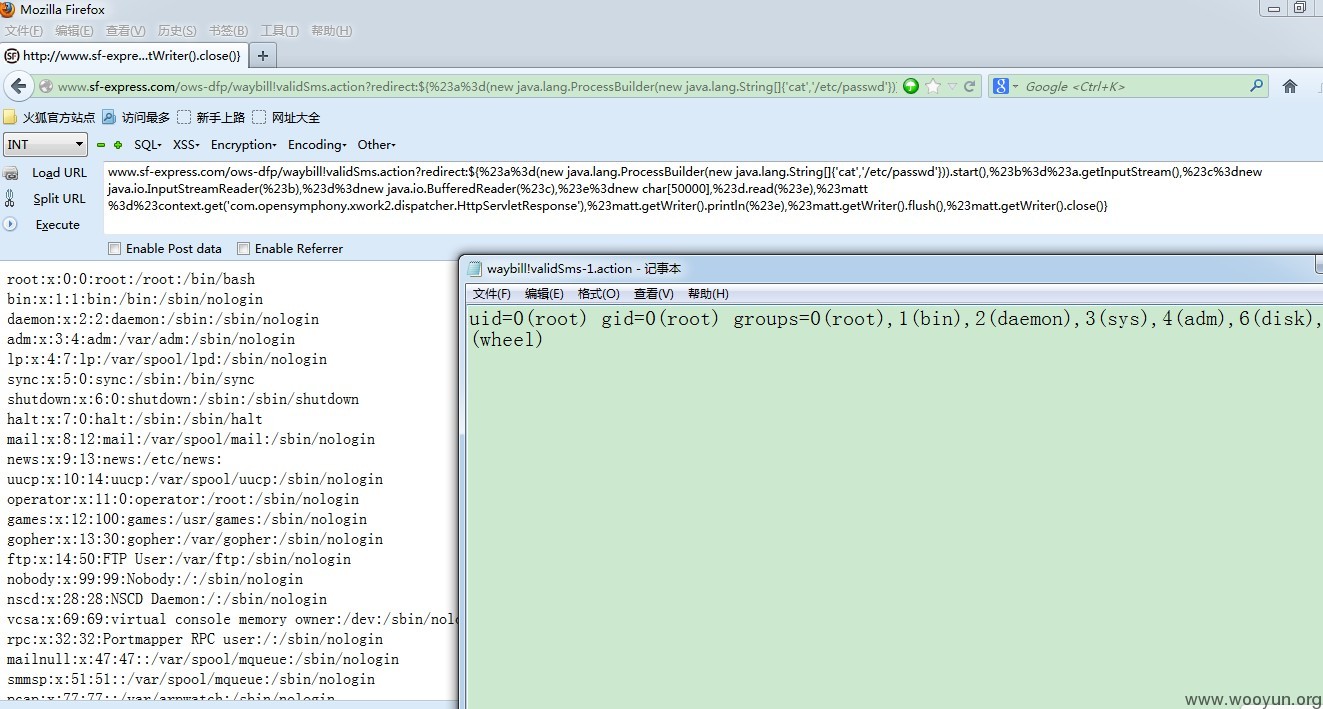Click the site identity globe icon
Screen dimensions: 1323x709
click(x=46, y=87)
